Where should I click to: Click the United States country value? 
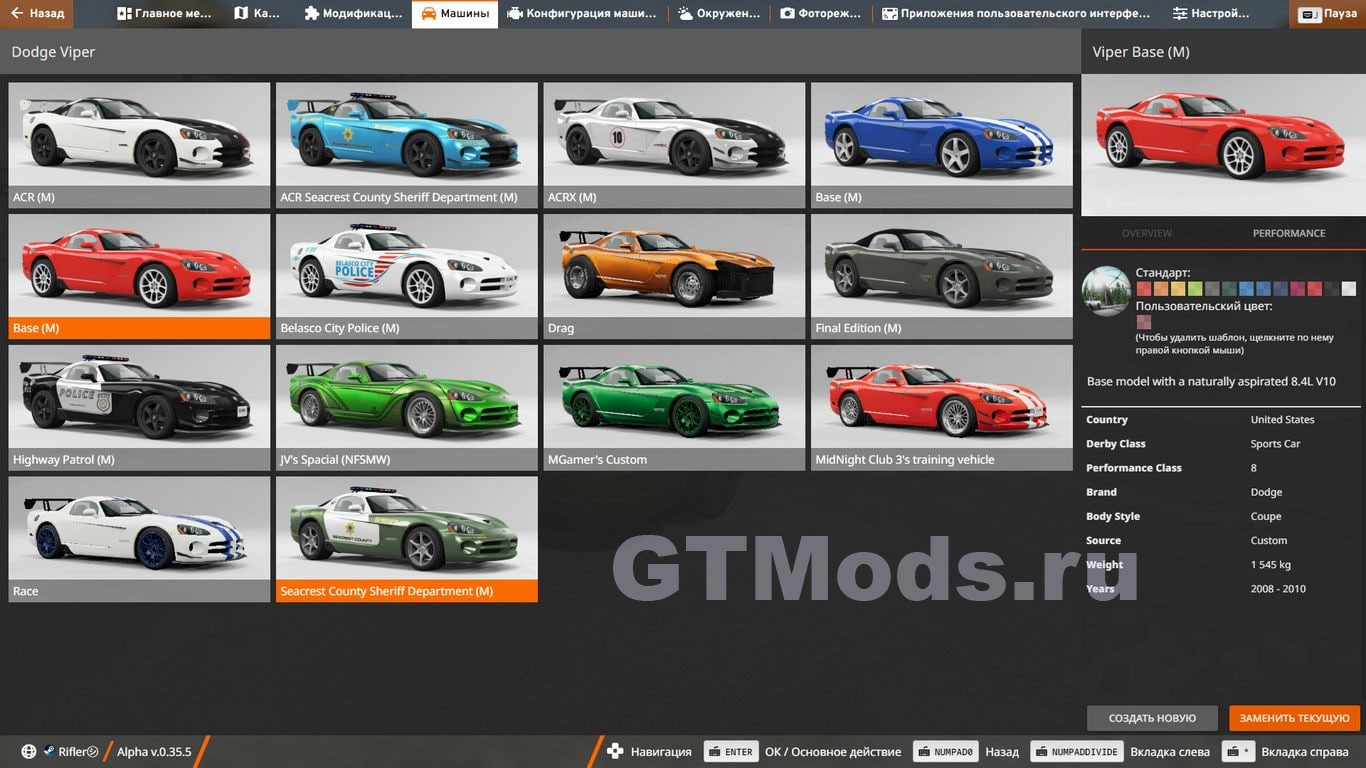[1282, 420]
